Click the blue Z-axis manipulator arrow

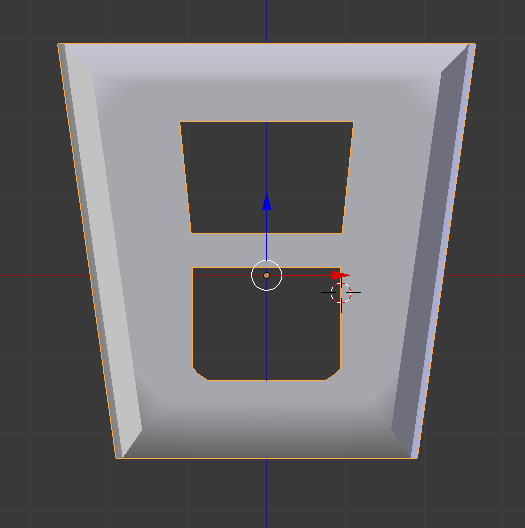266,202
